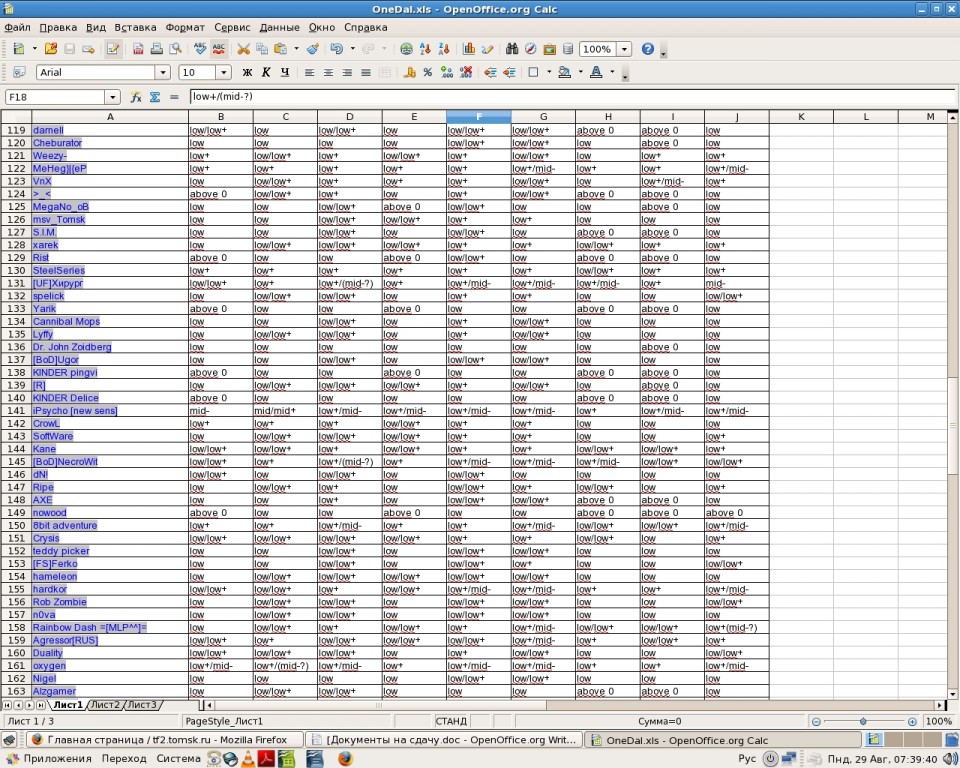The width and height of the screenshot is (960, 768).
Task: Apply font color A swatch
Action: point(596,72)
